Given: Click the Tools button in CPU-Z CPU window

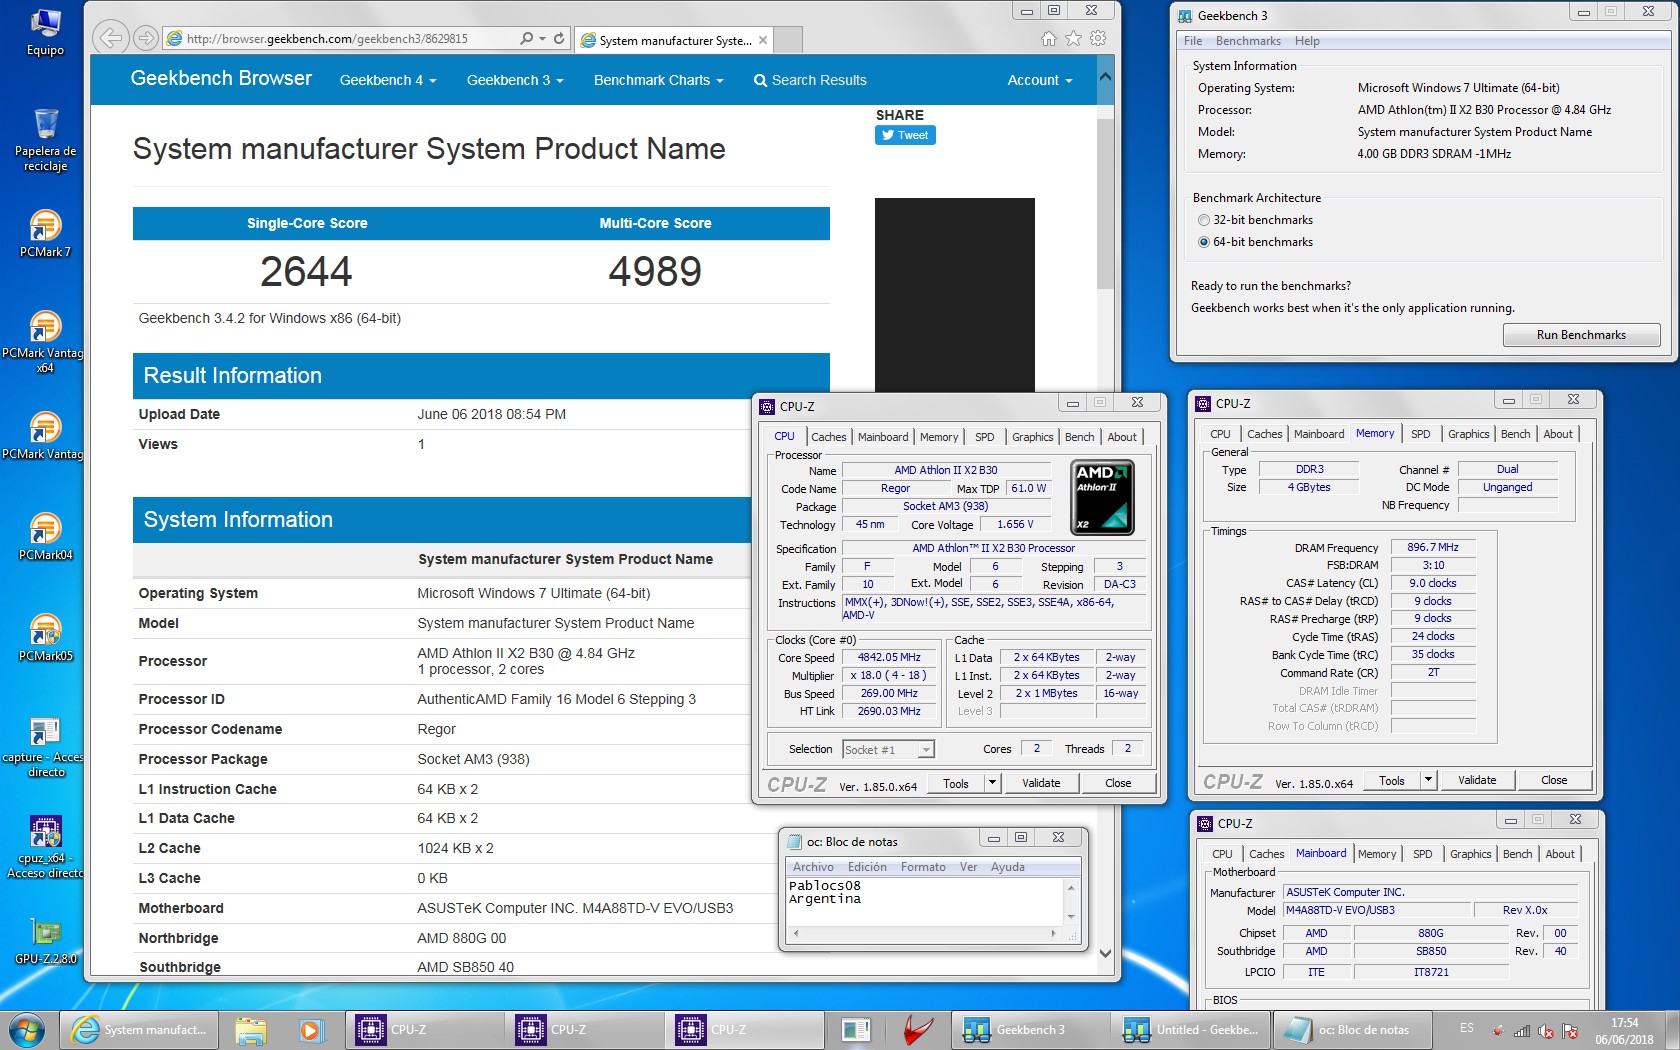Looking at the screenshot, I should [956, 783].
